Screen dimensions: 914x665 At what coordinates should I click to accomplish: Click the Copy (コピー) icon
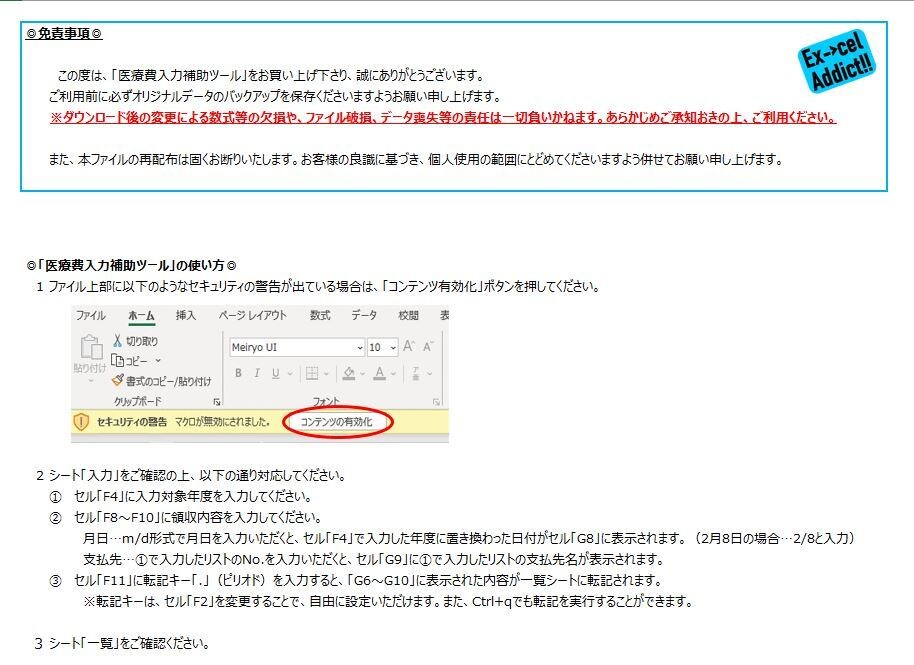click(x=117, y=361)
